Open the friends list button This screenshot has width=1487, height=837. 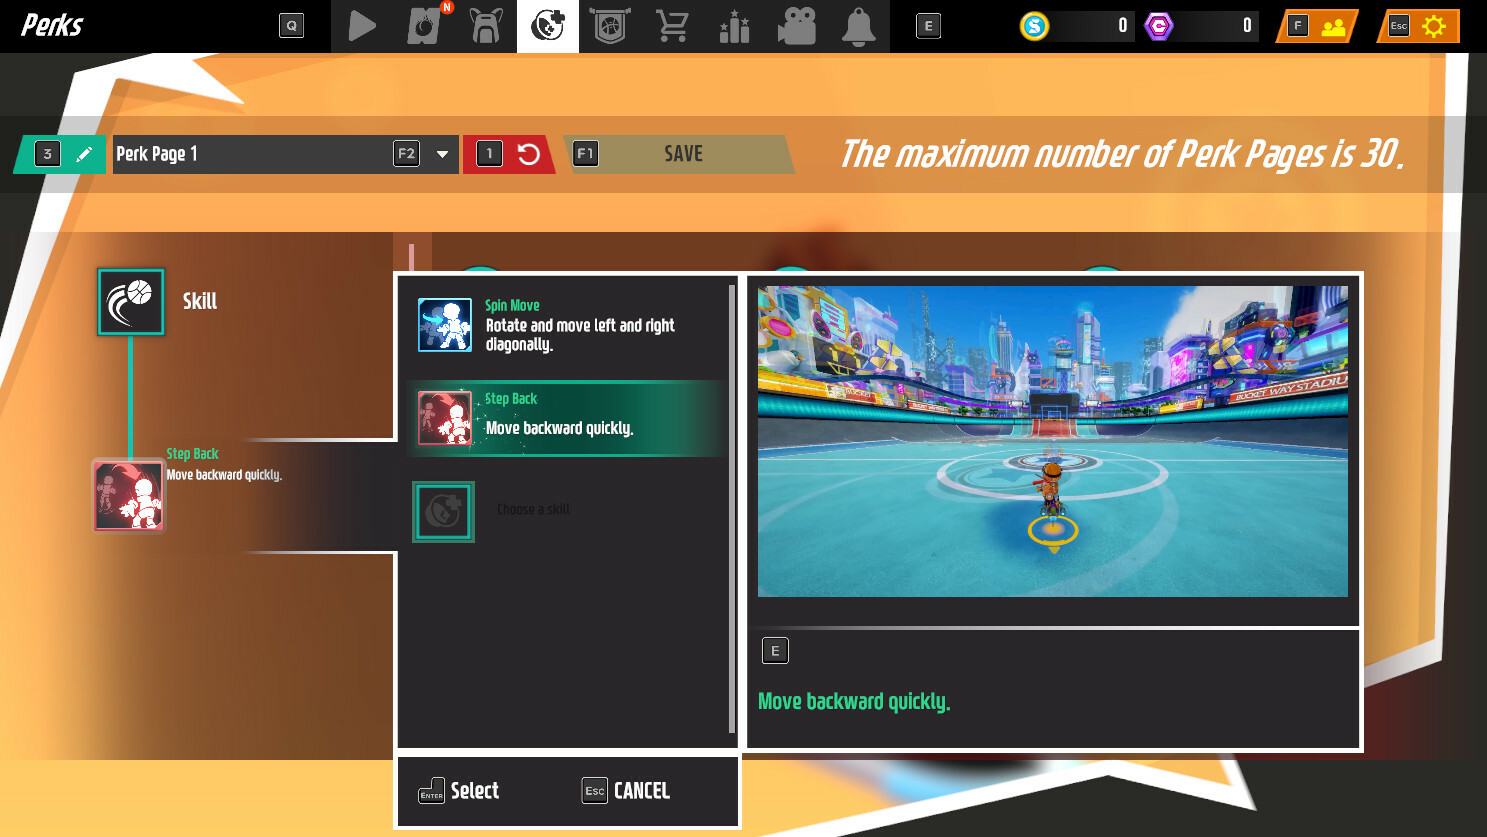point(1317,26)
